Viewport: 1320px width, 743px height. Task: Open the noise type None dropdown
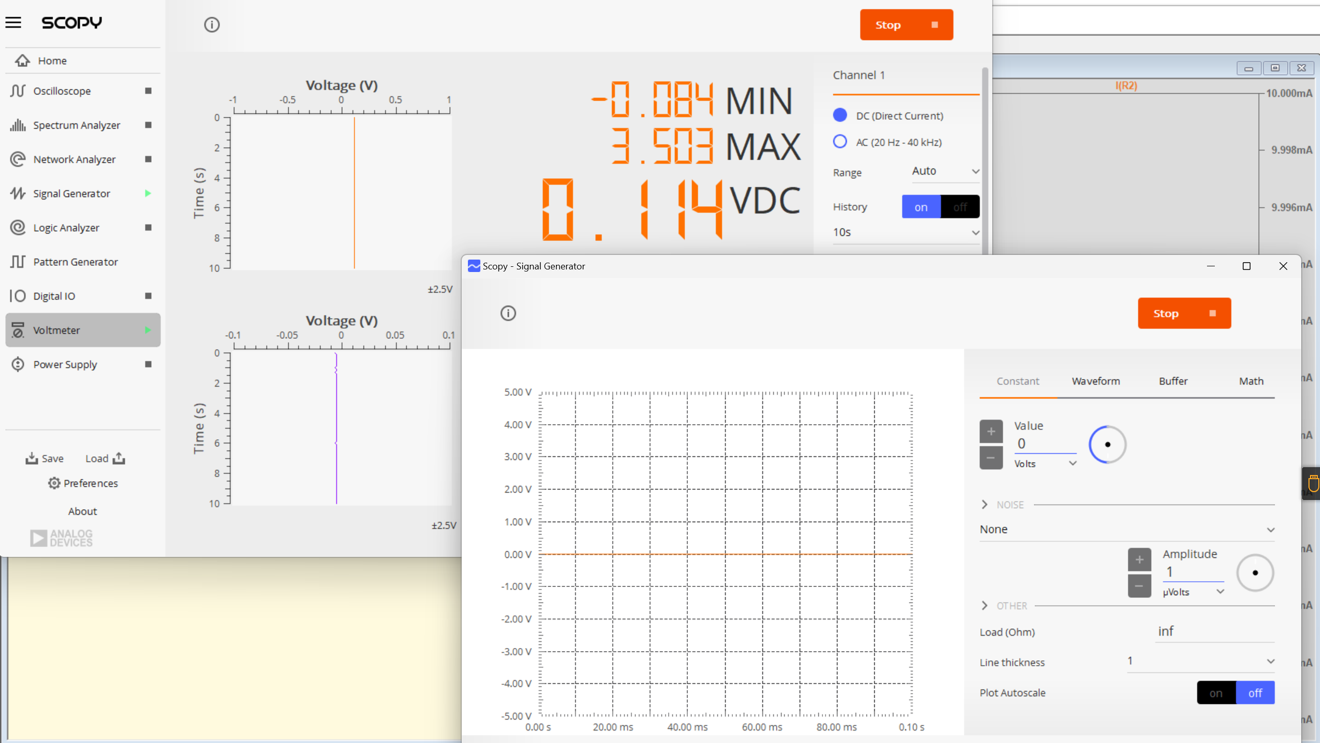pyautogui.click(x=1127, y=529)
